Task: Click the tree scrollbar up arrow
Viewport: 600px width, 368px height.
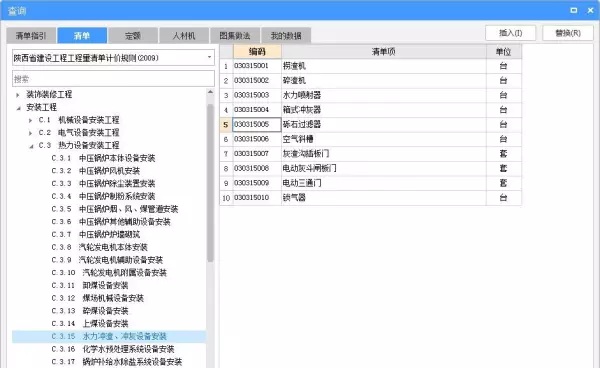Action: click(x=210, y=92)
